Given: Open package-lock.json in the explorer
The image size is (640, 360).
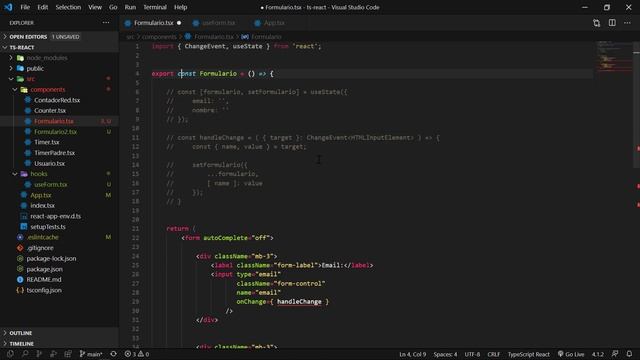Looking at the screenshot, I should click(51, 258).
